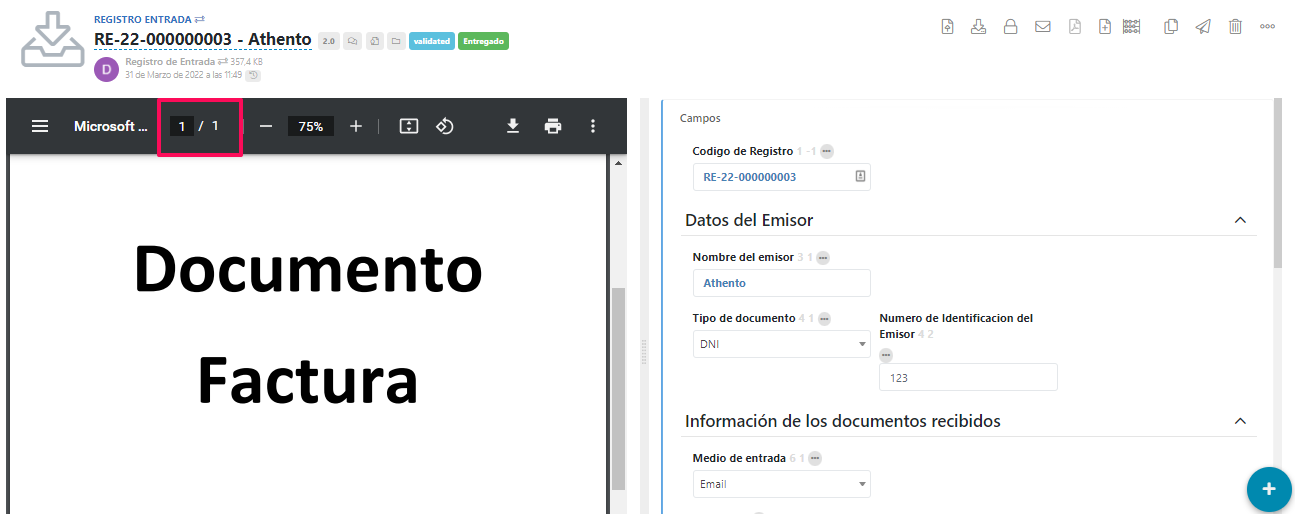Click the blue plus floating button
Screen dimensions: 1295x514
coord(1269,489)
